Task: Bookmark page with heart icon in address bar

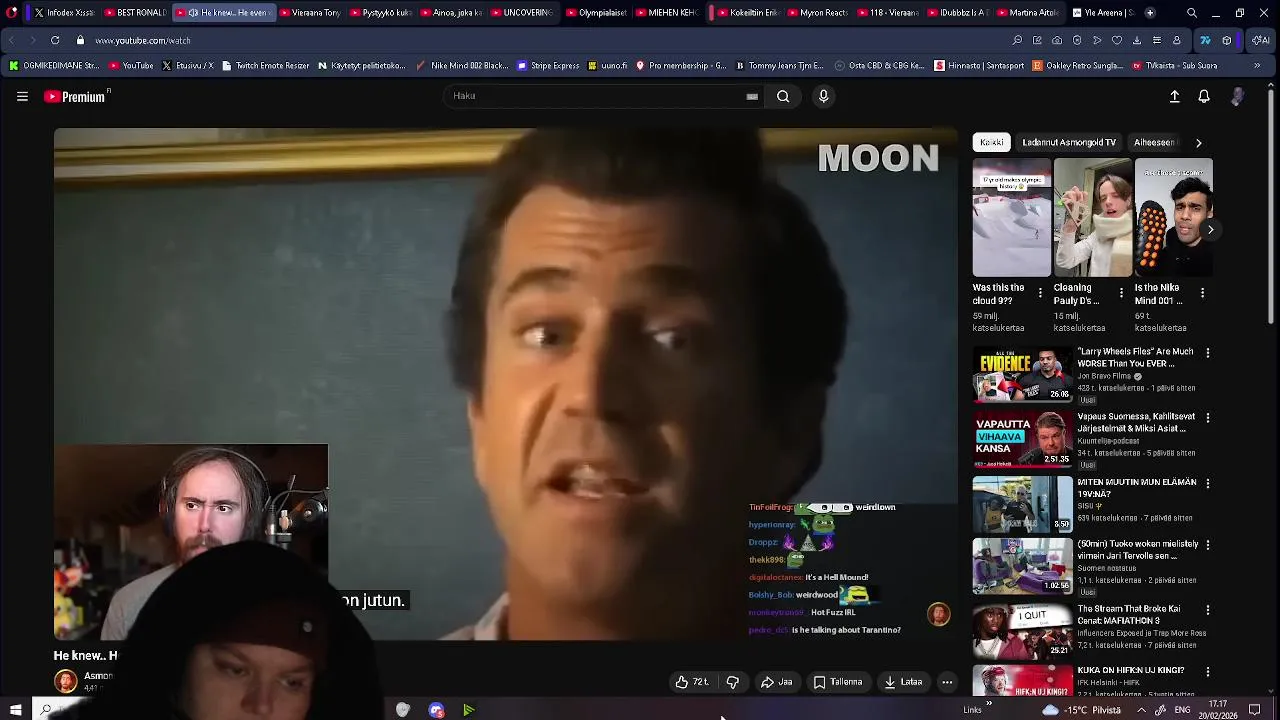Action: [1116, 40]
